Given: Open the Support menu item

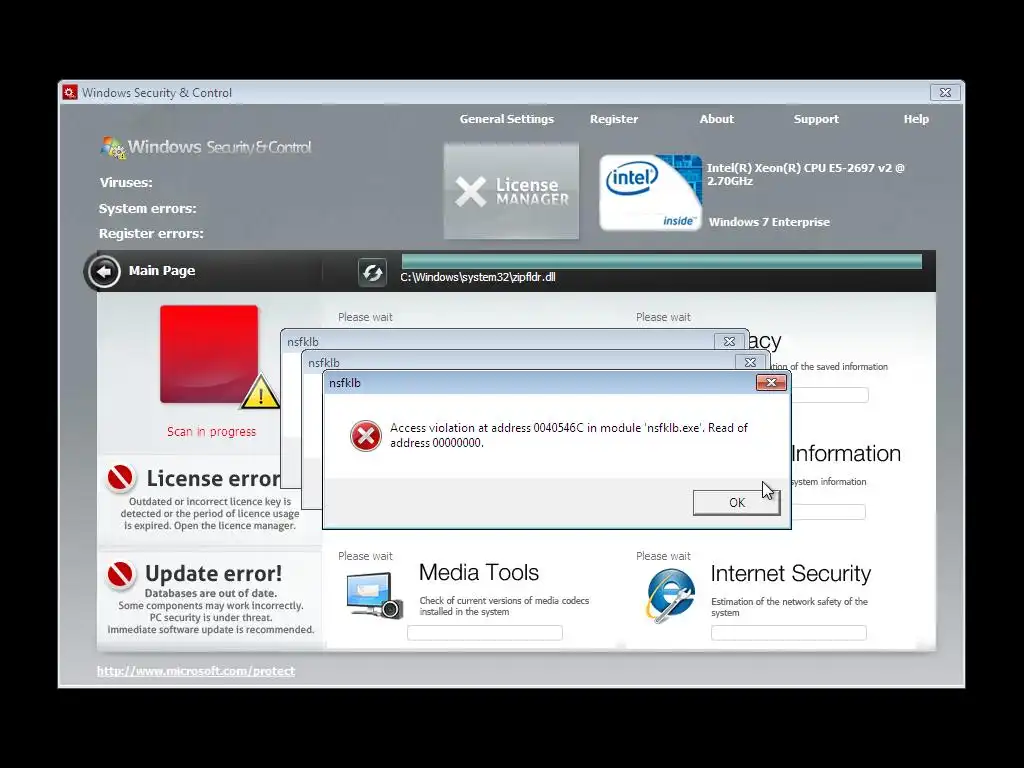Looking at the screenshot, I should pos(816,119).
